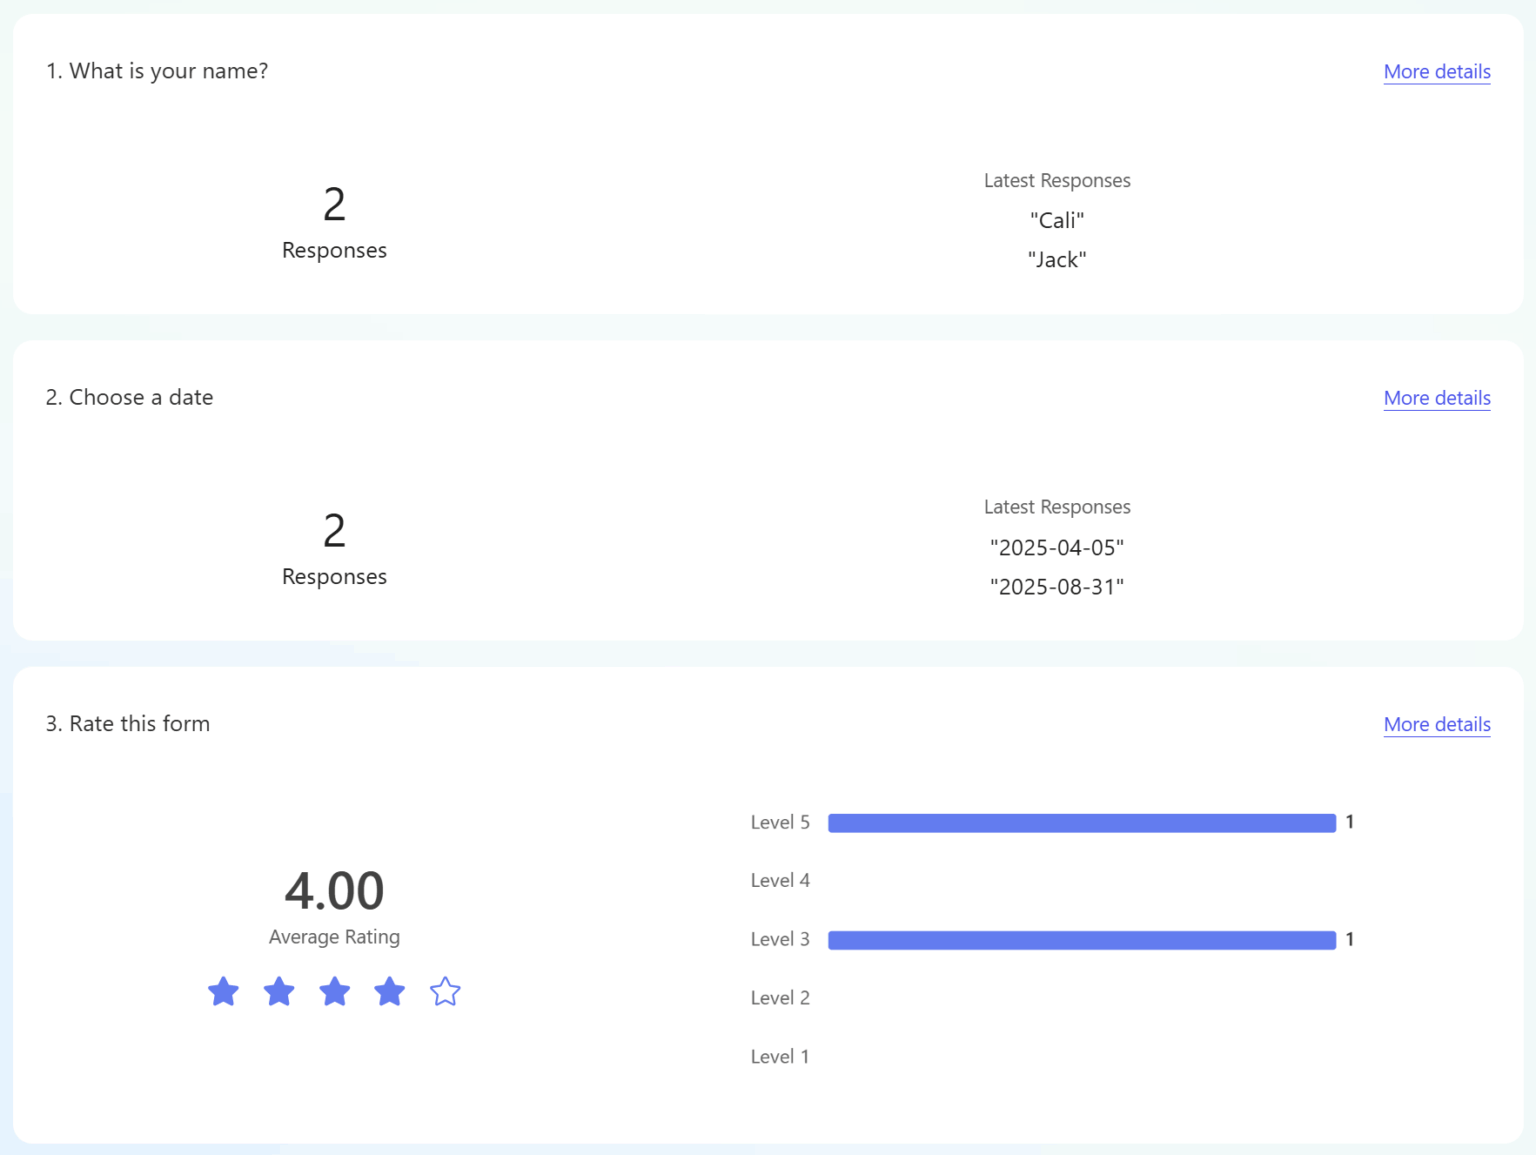Click the fourth filled star icon
The height and width of the screenshot is (1155, 1536).
click(389, 992)
